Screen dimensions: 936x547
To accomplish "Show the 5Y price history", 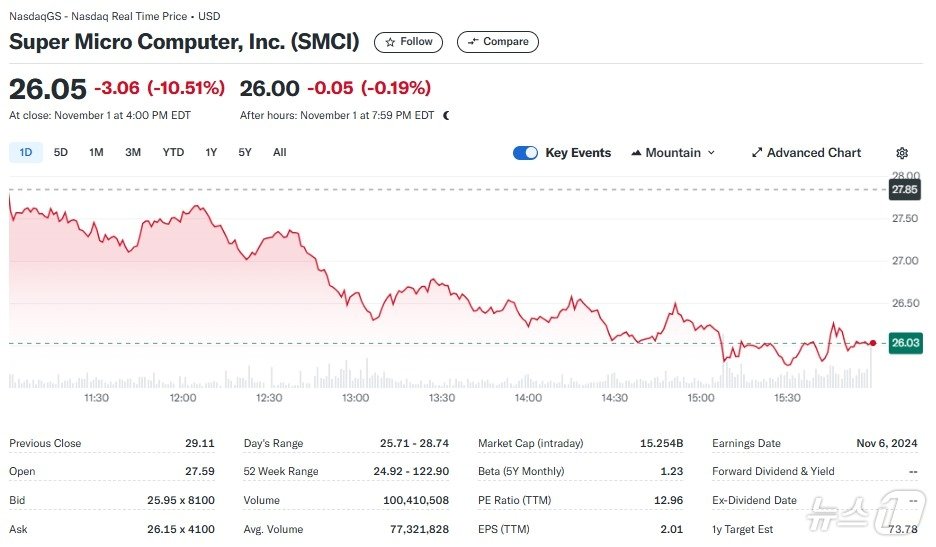I will [x=245, y=152].
